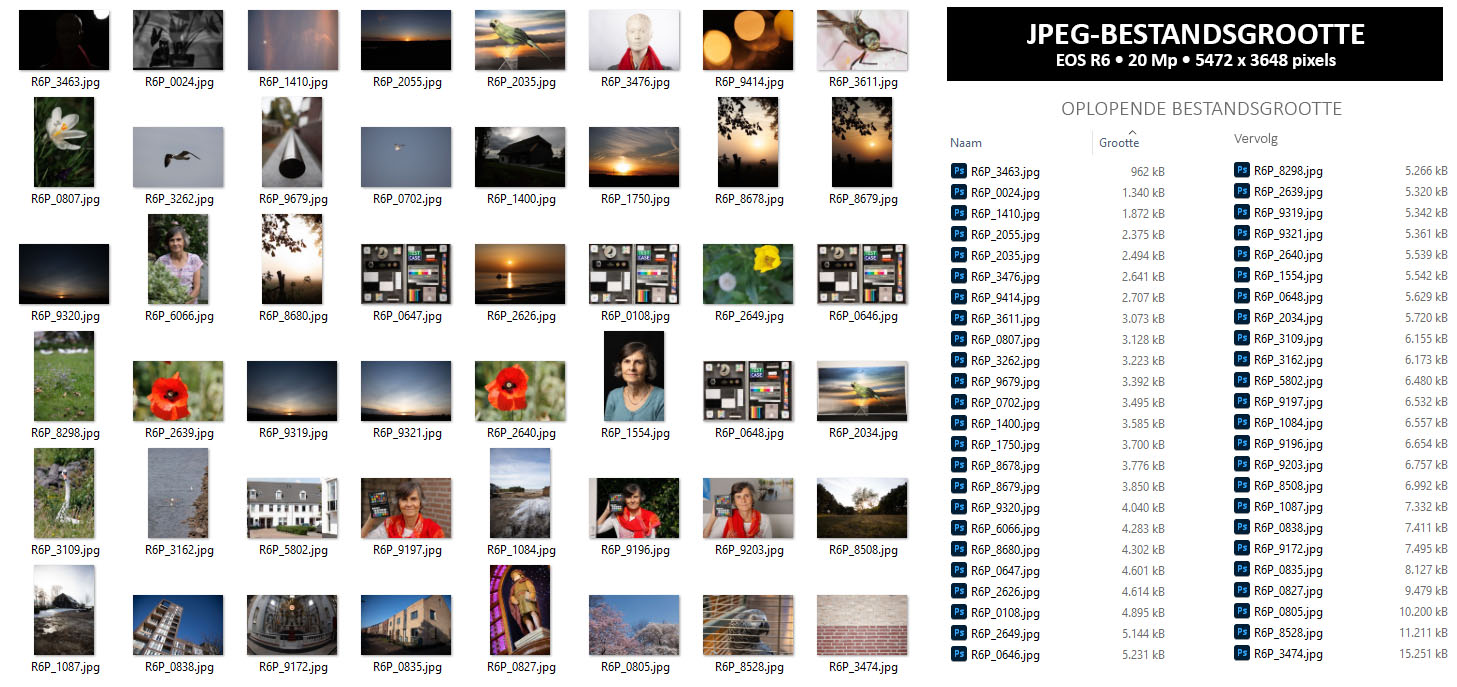Select the bokeh lights thumbnail R6P_9414.jpg

[748, 40]
